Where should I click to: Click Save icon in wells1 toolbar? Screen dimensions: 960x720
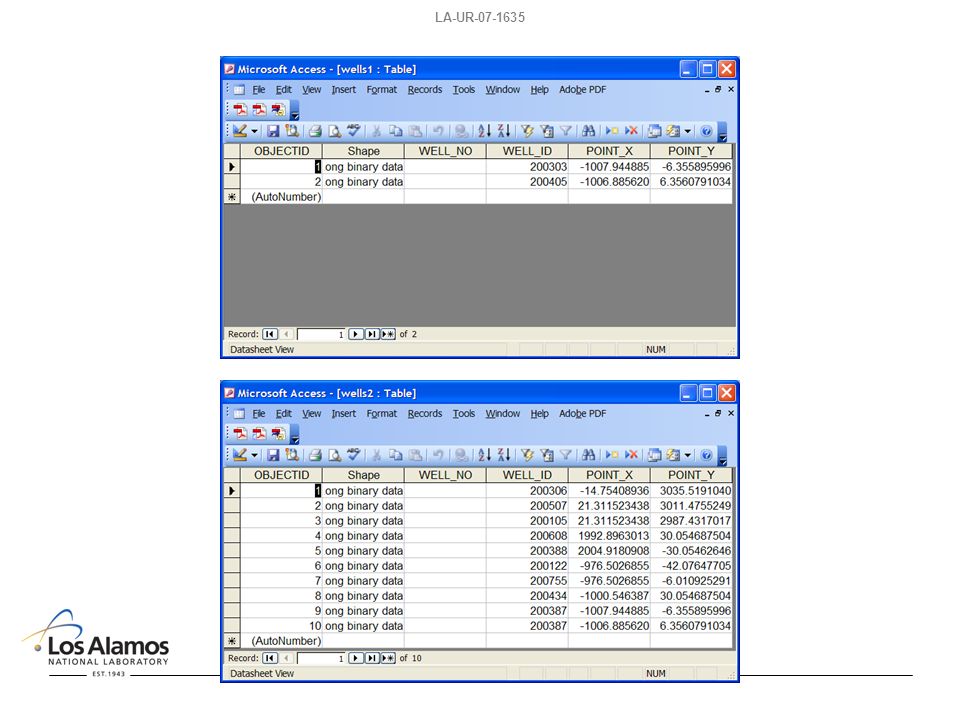point(273,131)
